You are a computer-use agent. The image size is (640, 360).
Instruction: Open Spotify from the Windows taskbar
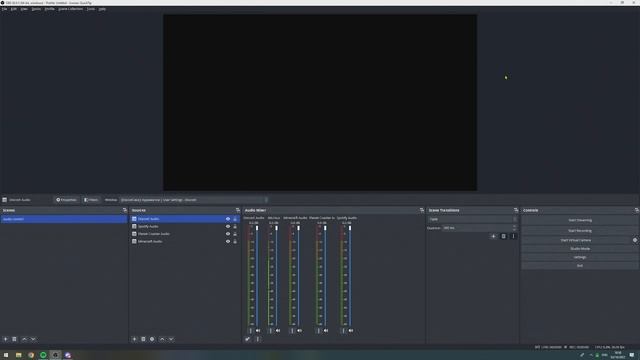click(43, 355)
